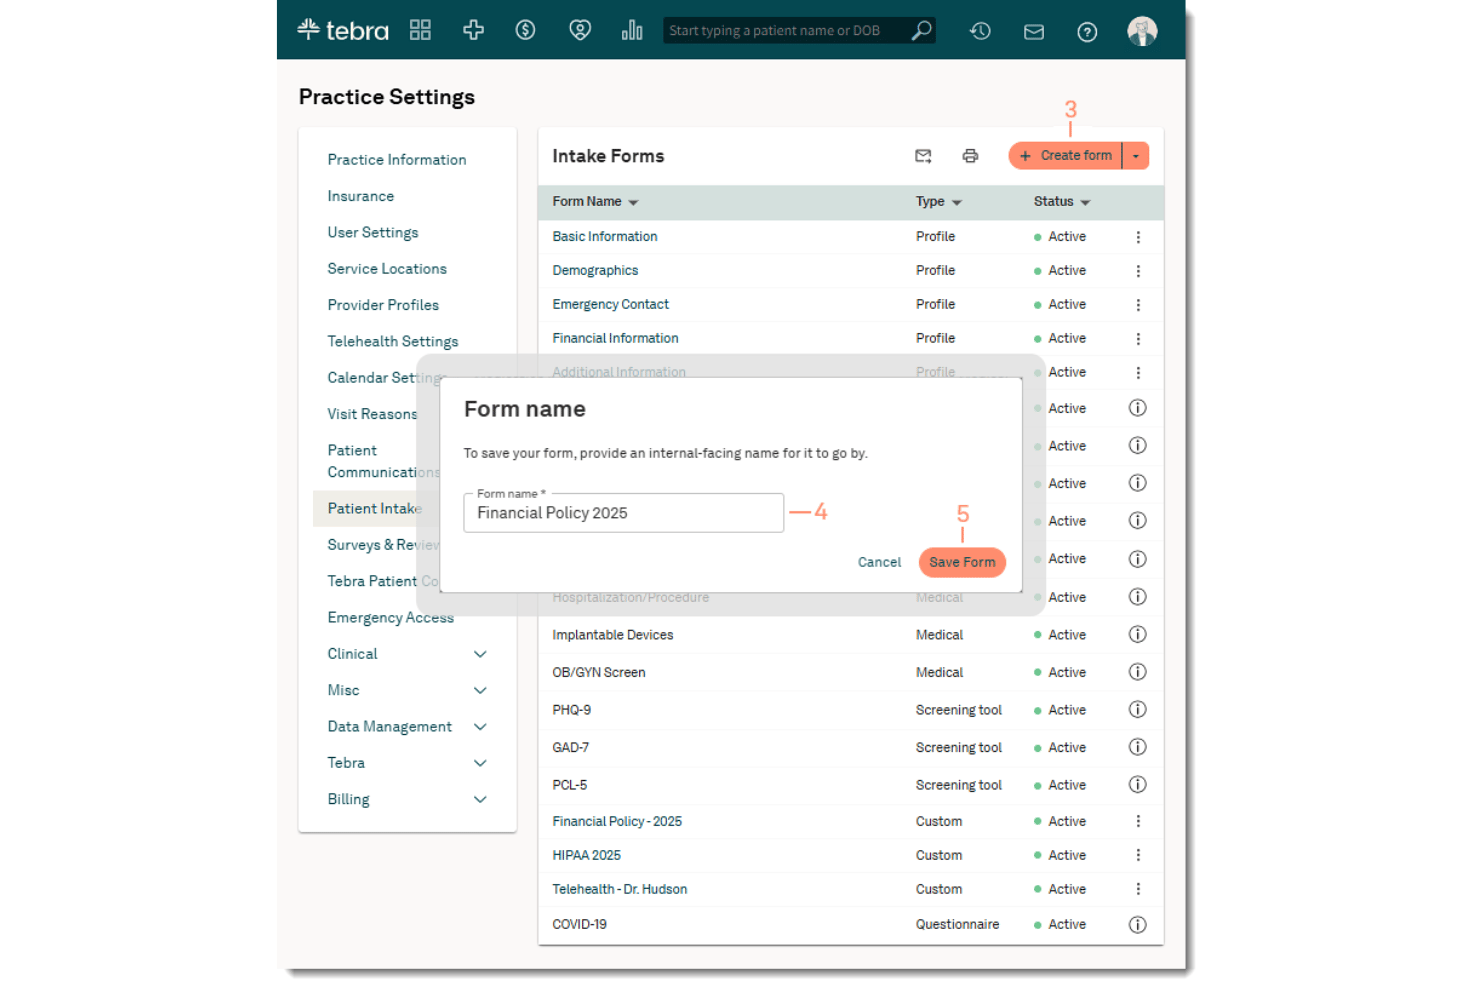Open more options for Telehealth - Dr. Hudson row
Image resolution: width=1480 pixels, height=987 pixels.
coord(1138,889)
